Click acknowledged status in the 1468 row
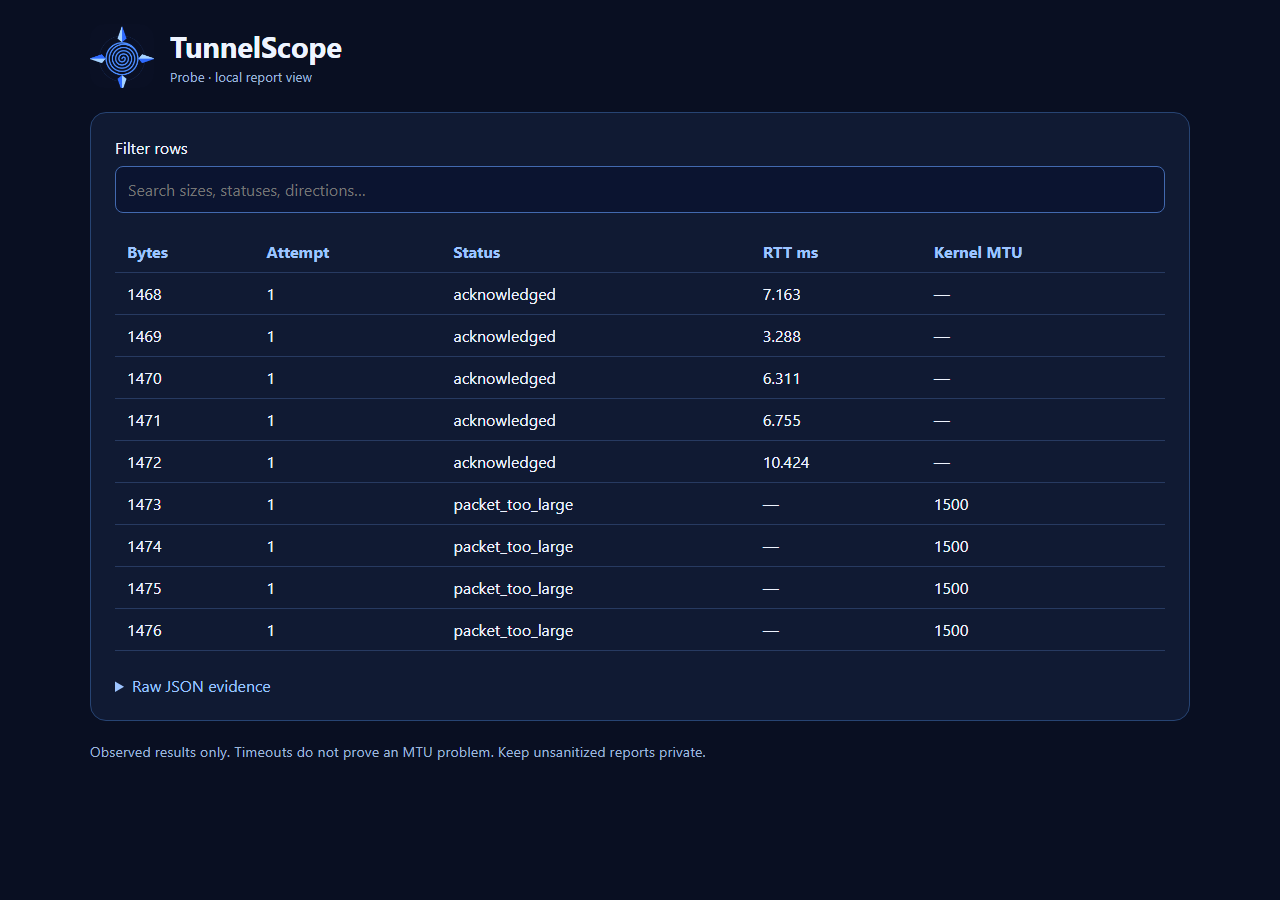The height and width of the screenshot is (900, 1280). pyautogui.click(x=504, y=295)
